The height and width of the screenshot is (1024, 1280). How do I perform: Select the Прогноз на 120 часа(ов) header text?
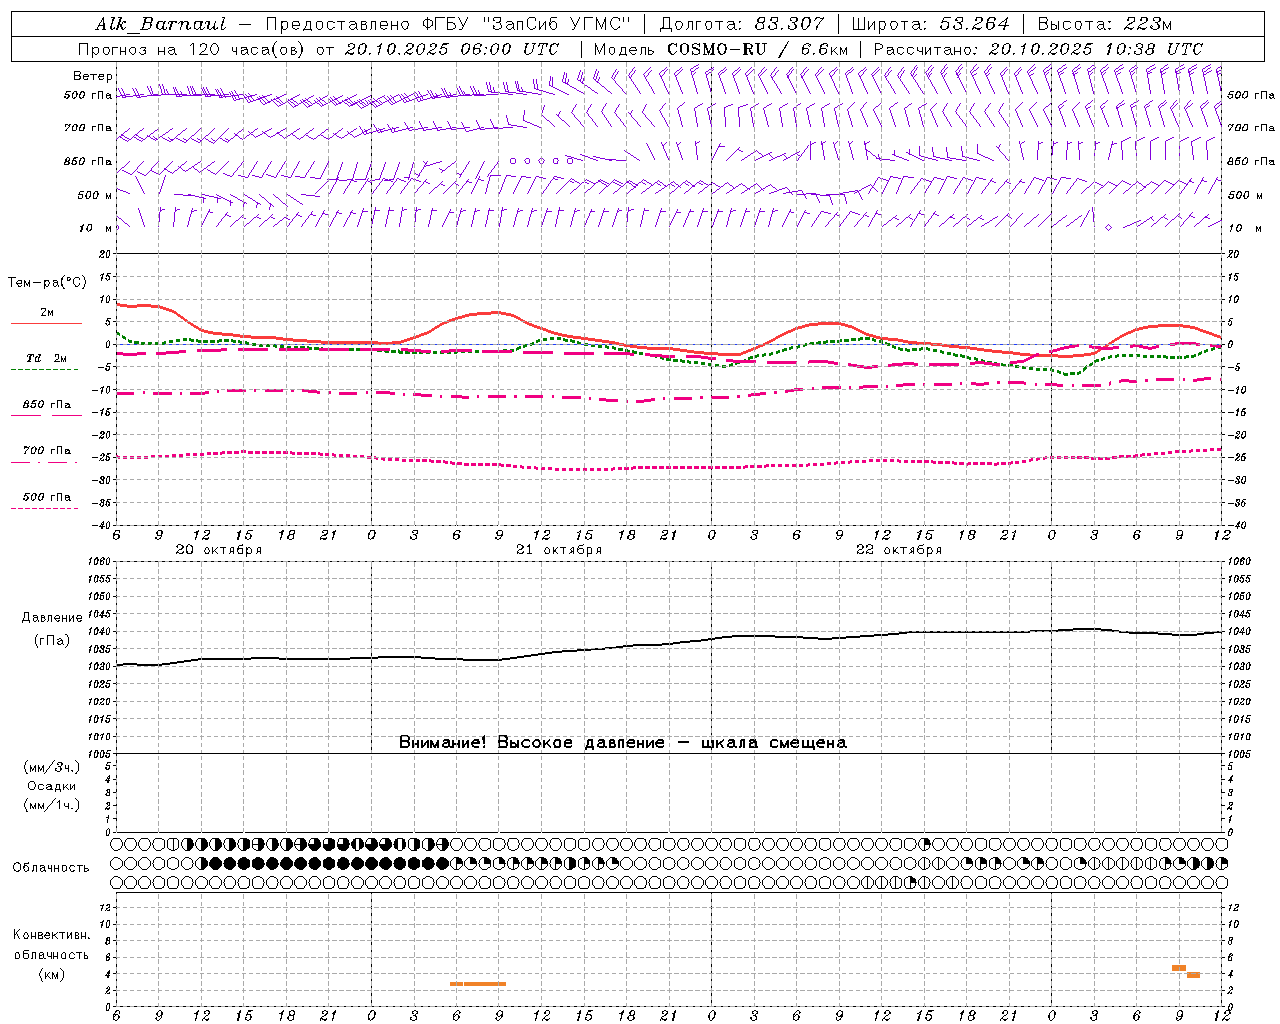point(318,49)
